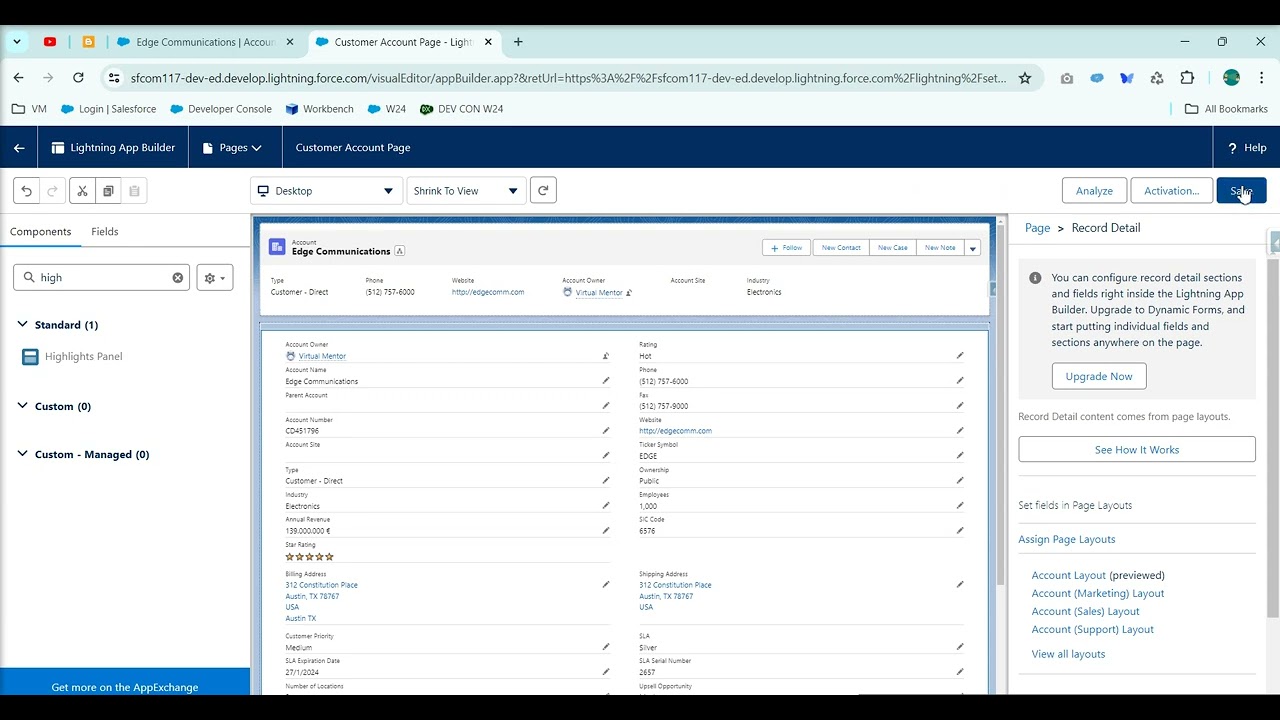Click the browser address bar URL
The height and width of the screenshot is (720, 1280).
(568, 78)
